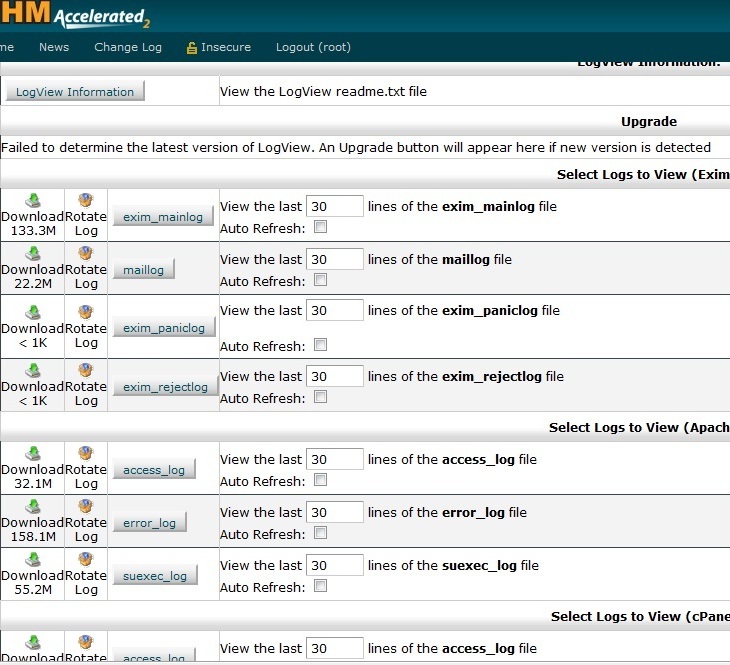
Task: Toggle Auto Refresh checkbox for maillog
Action: point(320,280)
